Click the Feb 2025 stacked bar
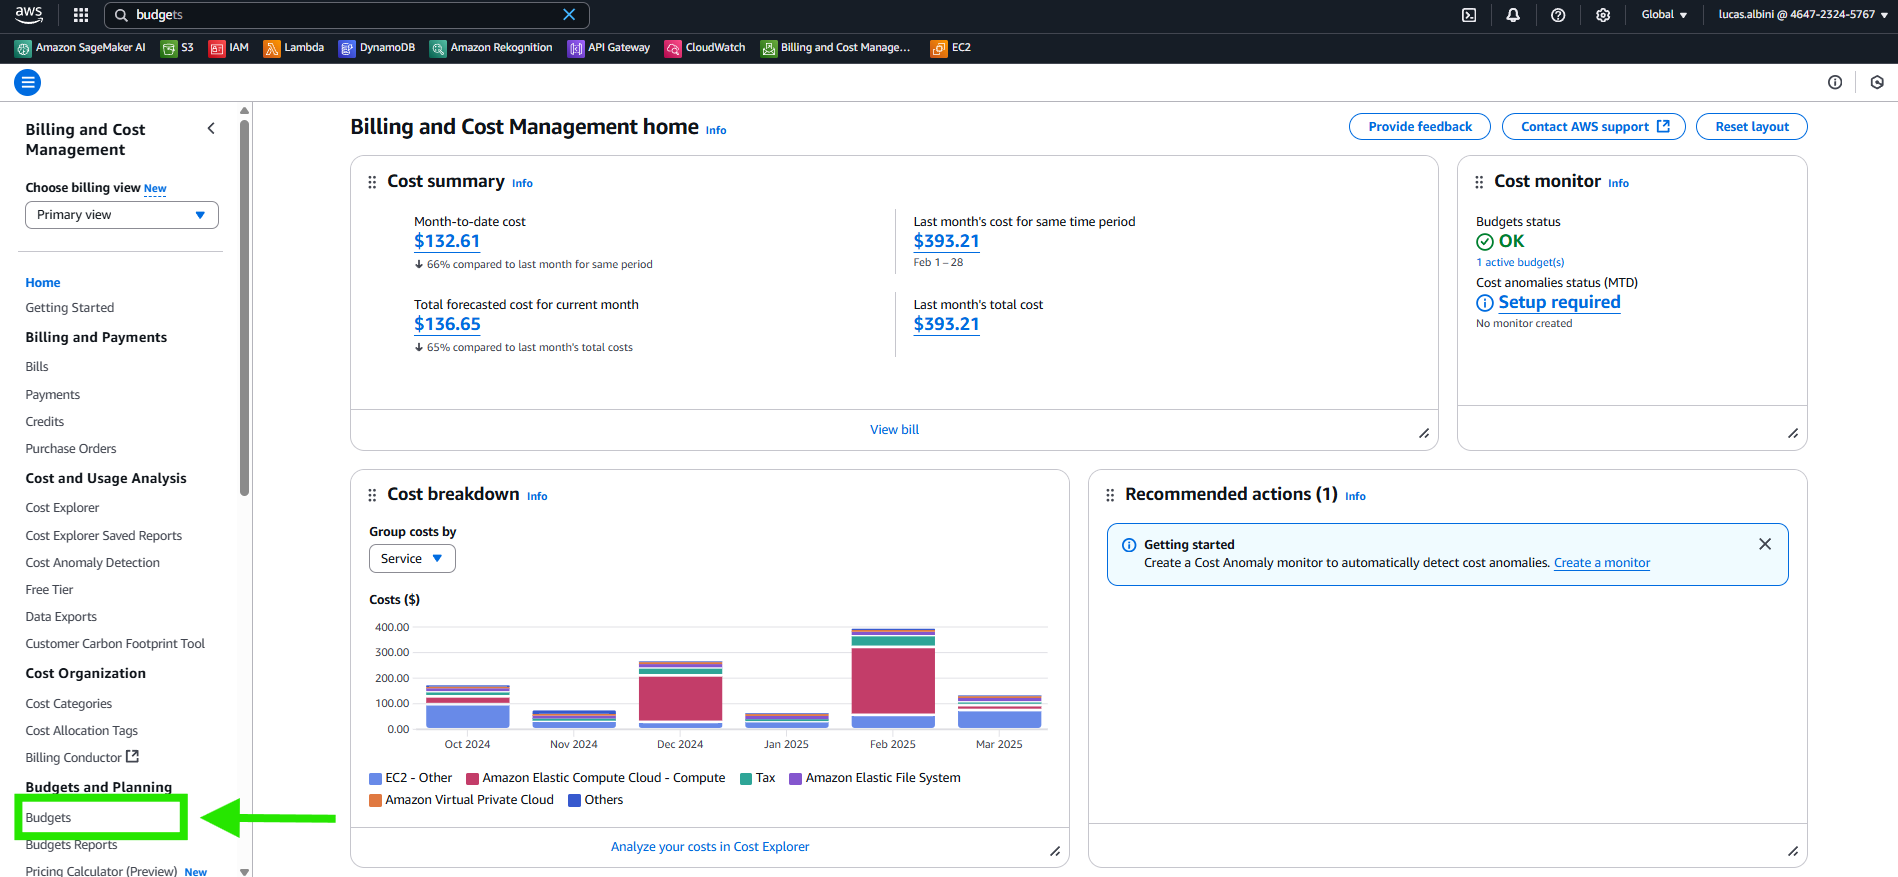 893,678
